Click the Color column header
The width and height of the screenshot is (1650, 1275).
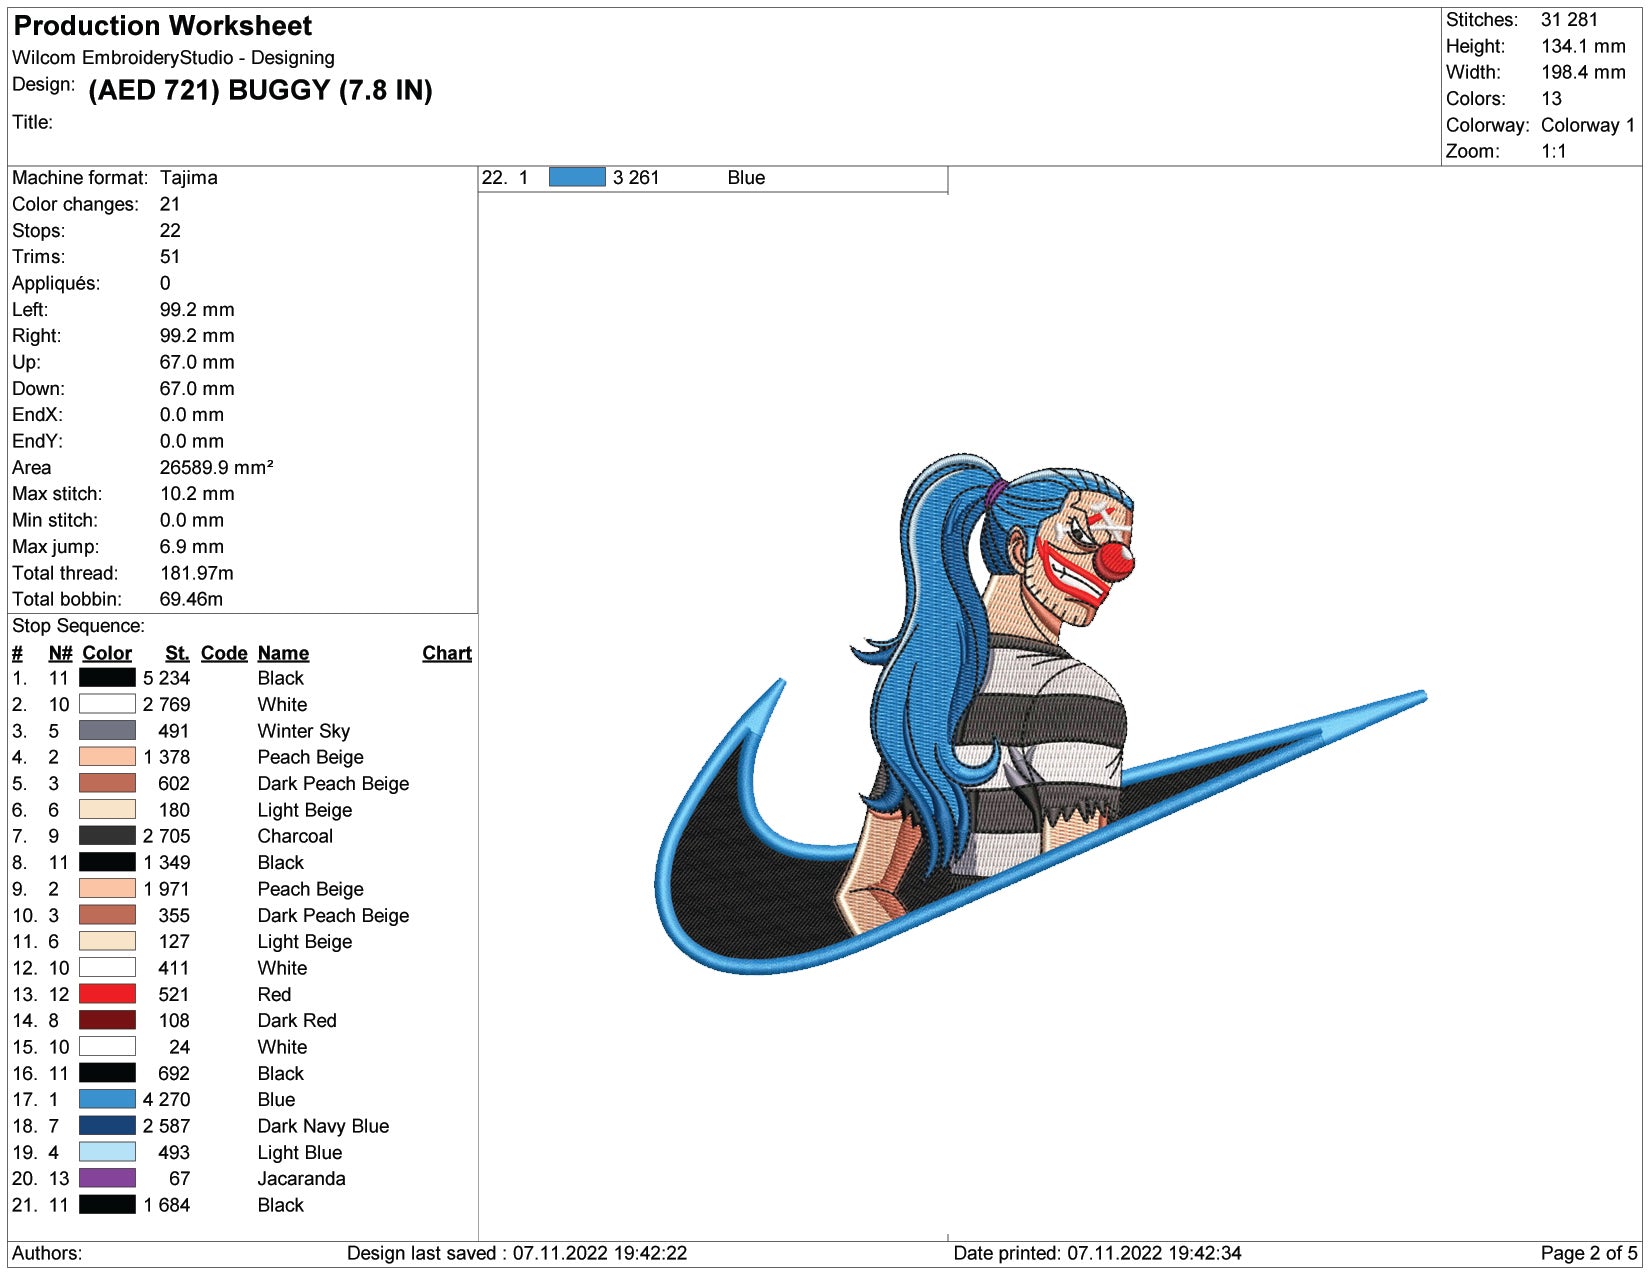[x=107, y=653]
